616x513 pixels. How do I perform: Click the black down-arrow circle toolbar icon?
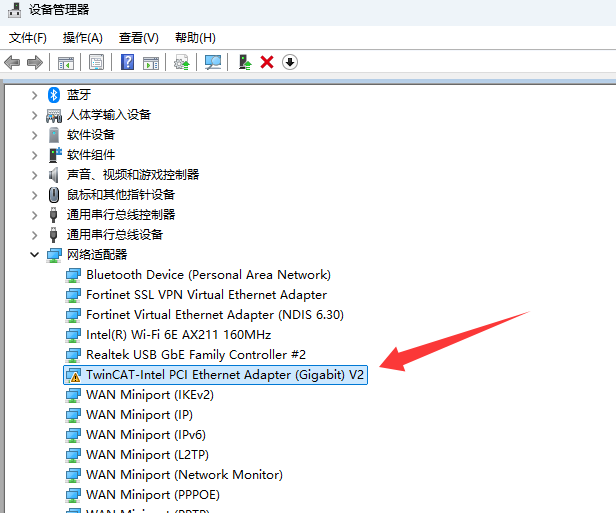tap(290, 62)
